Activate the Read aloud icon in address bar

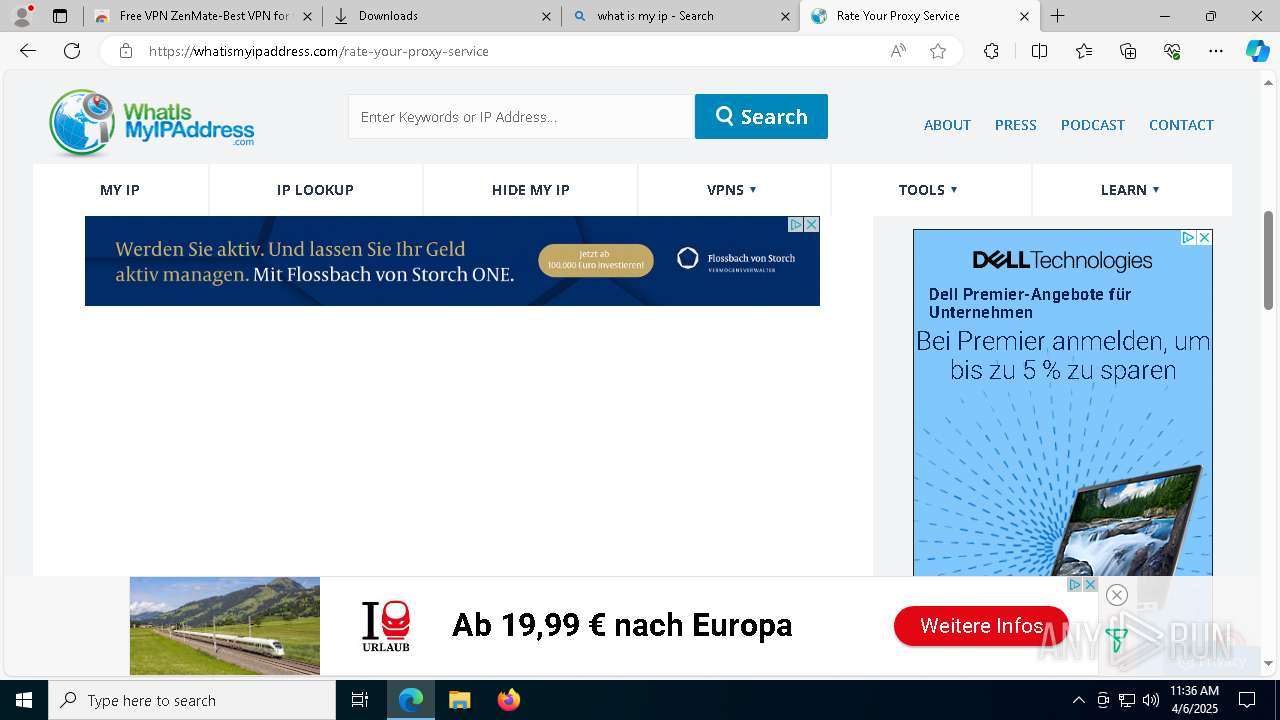click(898, 51)
